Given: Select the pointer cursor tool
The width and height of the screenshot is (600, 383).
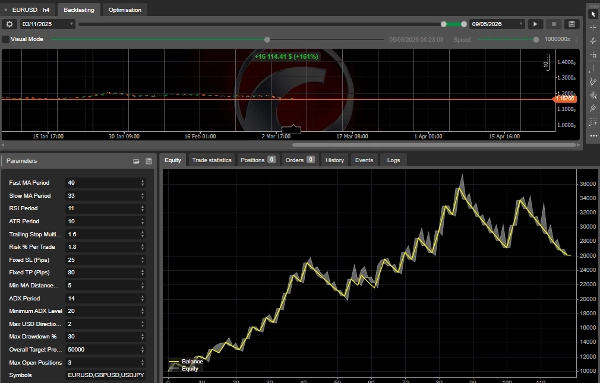Looking at the screenshot, I should [x=593, y=14].
